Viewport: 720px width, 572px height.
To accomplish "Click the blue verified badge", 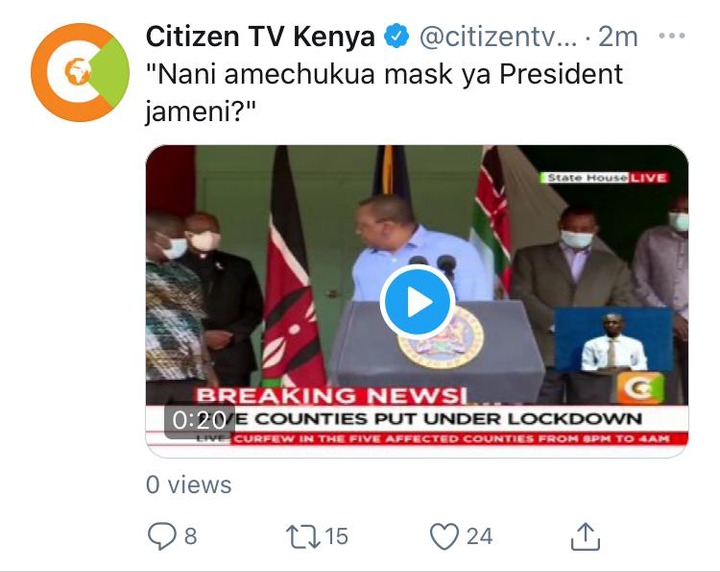I will (x=396, y=37).
